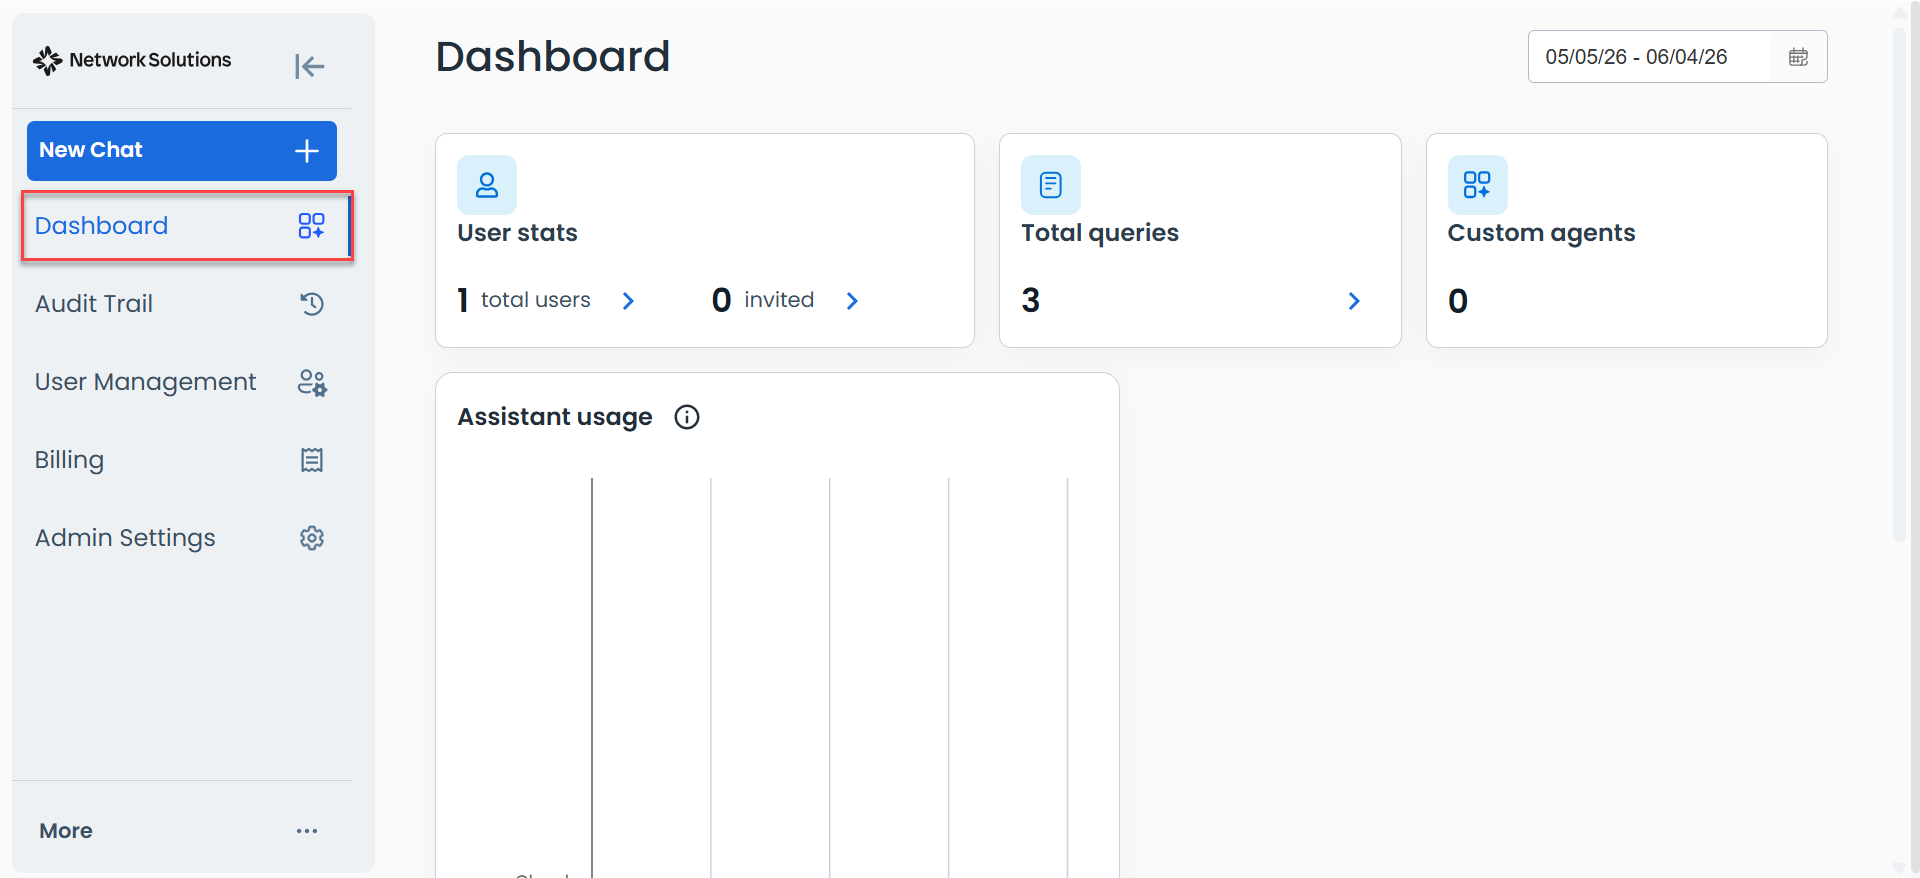Click the Dashboard grid icon in sidebar
Viewport: 1920px width, 878px height.
(x=311, y=226)
